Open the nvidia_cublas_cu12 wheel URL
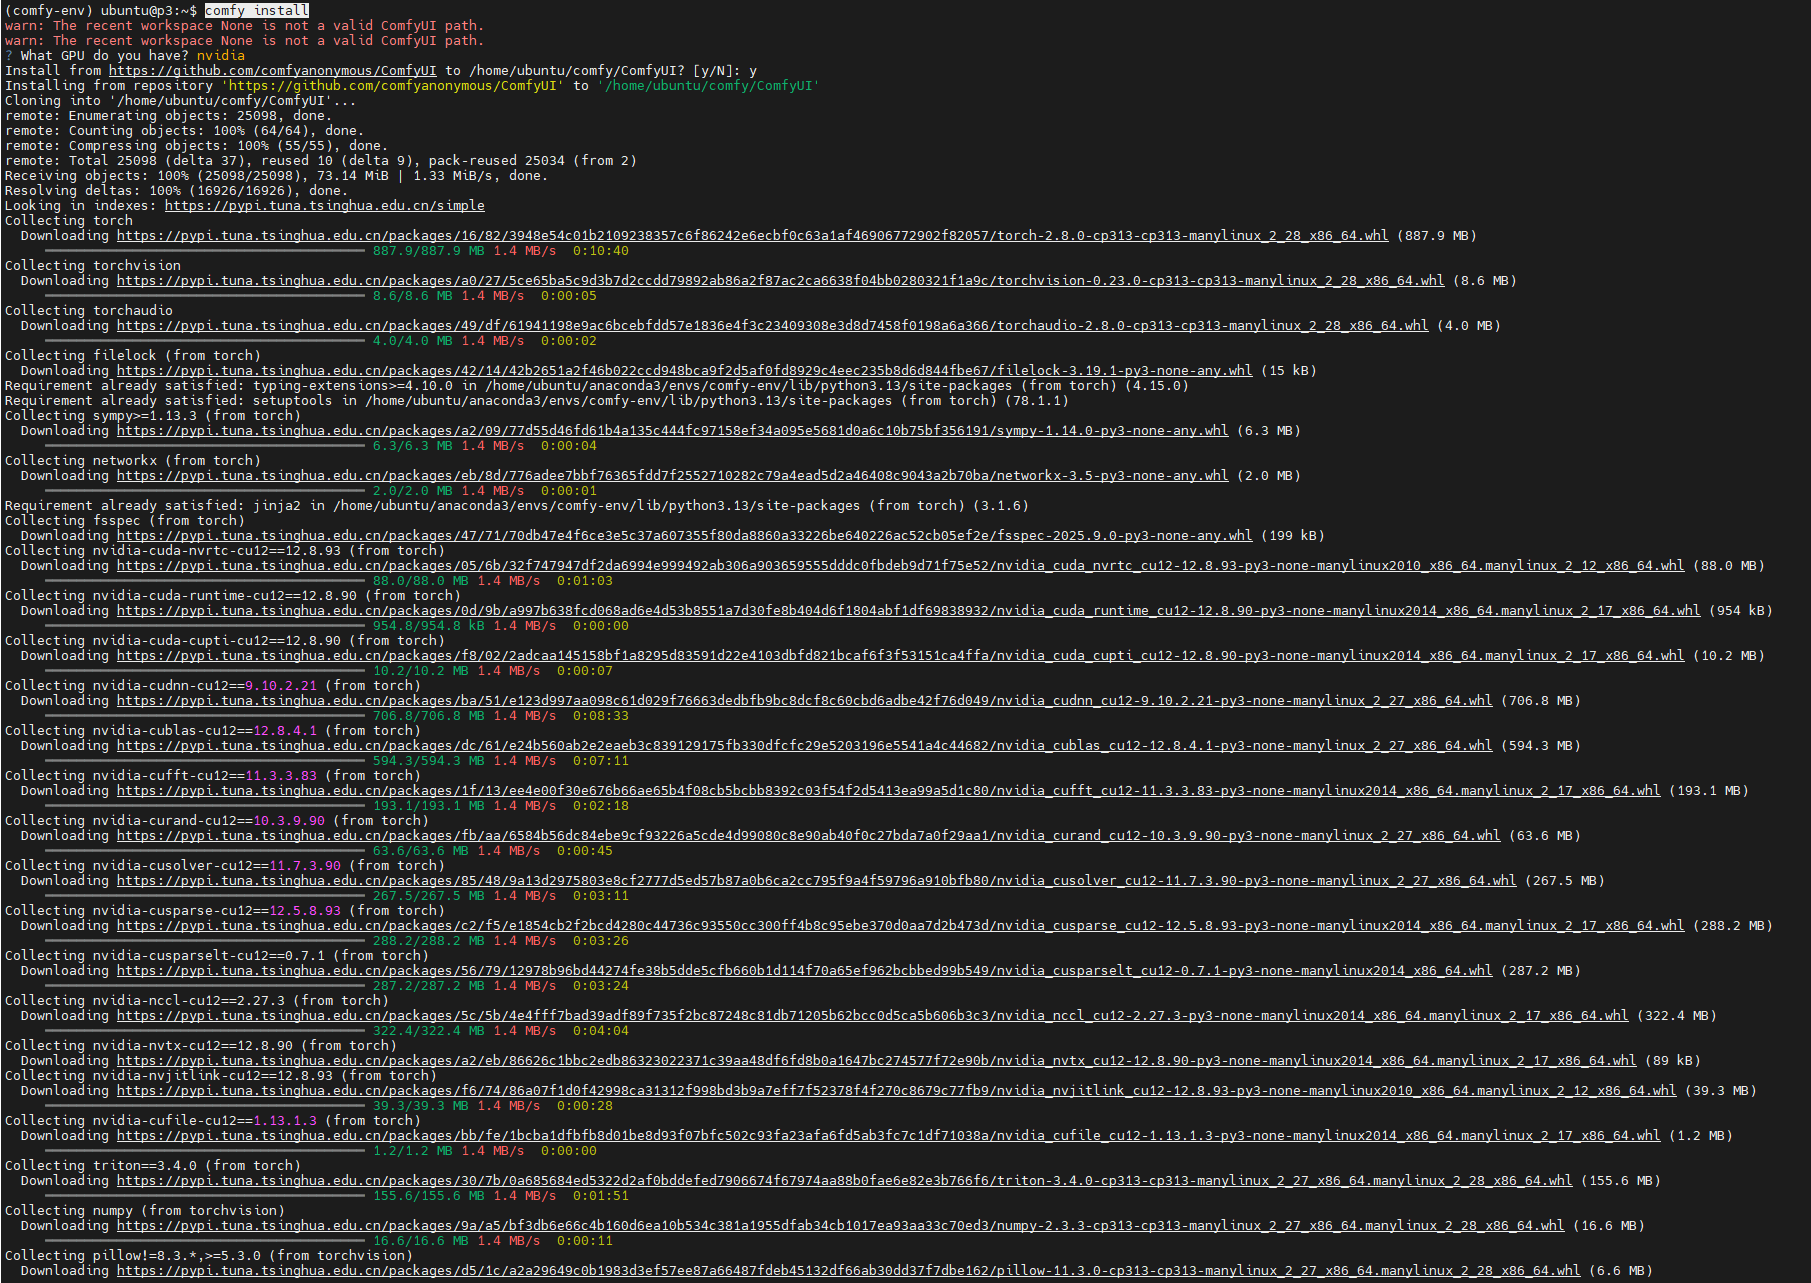The height and width of the screenshot is (1283, 1811). 804,746
